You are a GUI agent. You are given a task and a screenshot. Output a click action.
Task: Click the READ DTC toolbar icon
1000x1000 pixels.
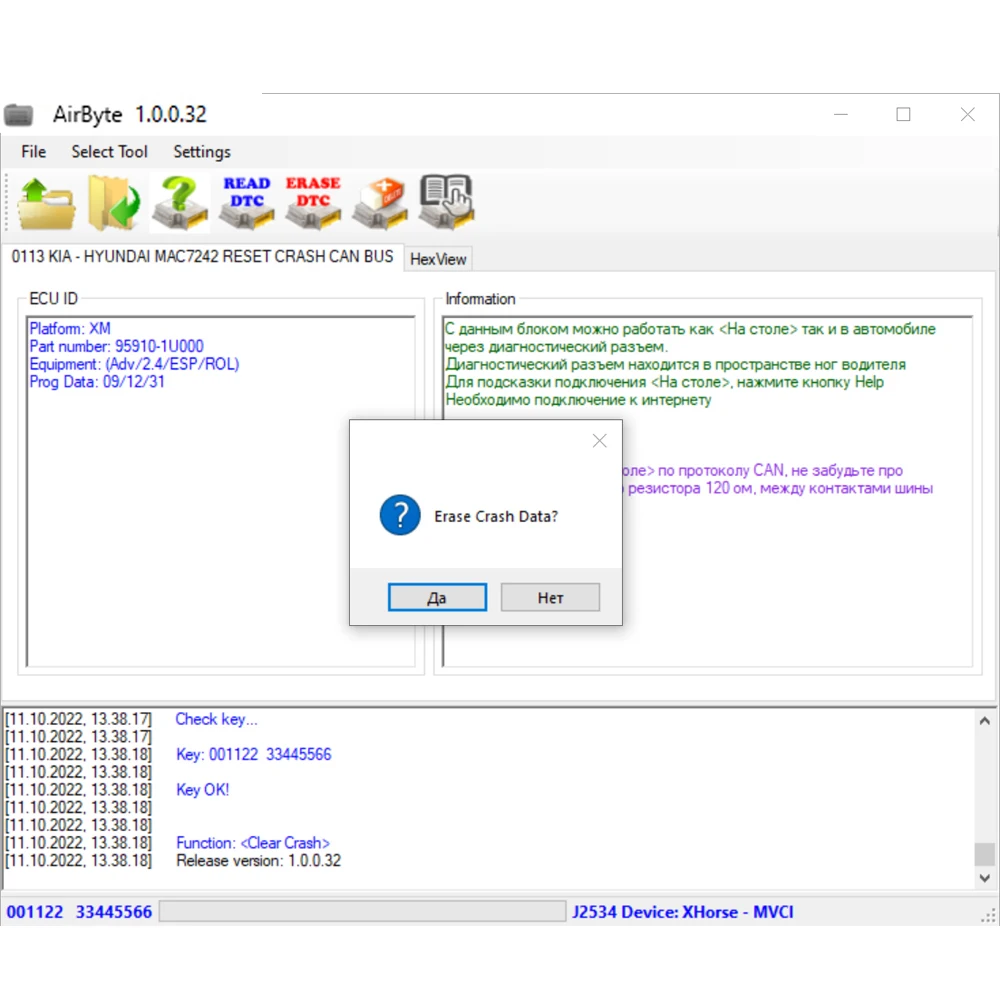pyautogui.click(x=247, y=203)
